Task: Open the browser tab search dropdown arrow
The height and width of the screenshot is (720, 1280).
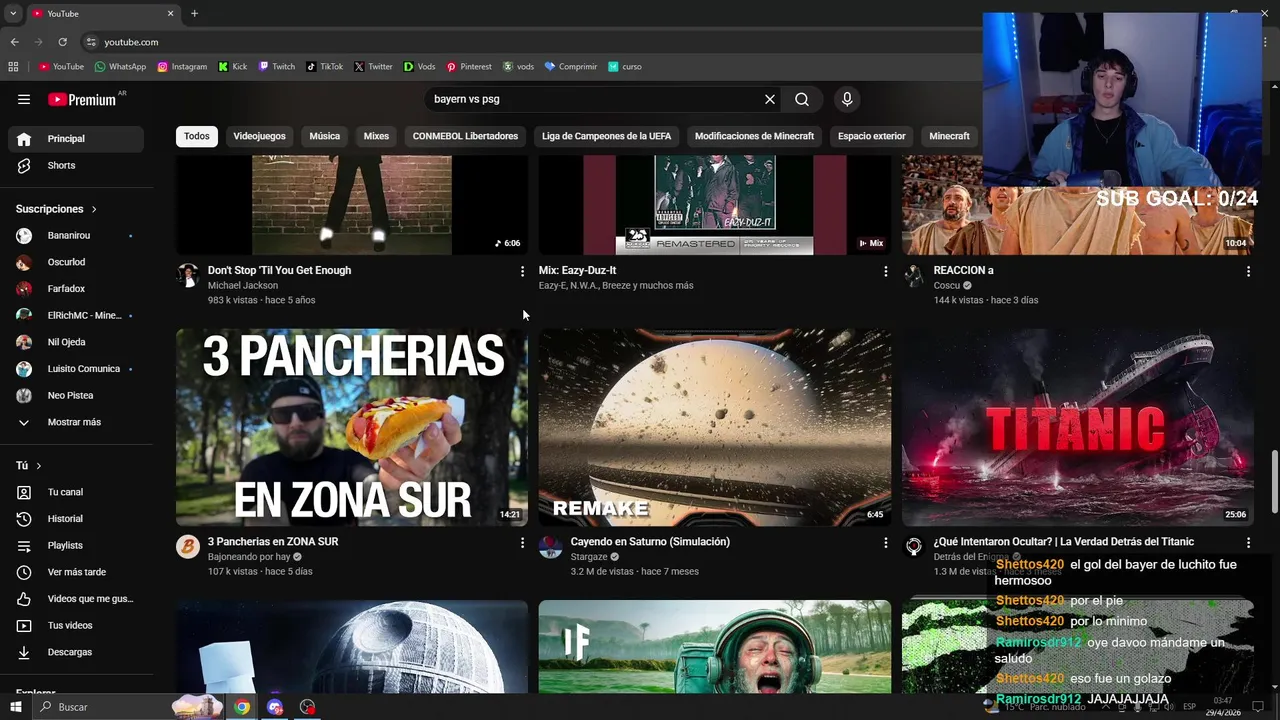Action: coord(13,14)
